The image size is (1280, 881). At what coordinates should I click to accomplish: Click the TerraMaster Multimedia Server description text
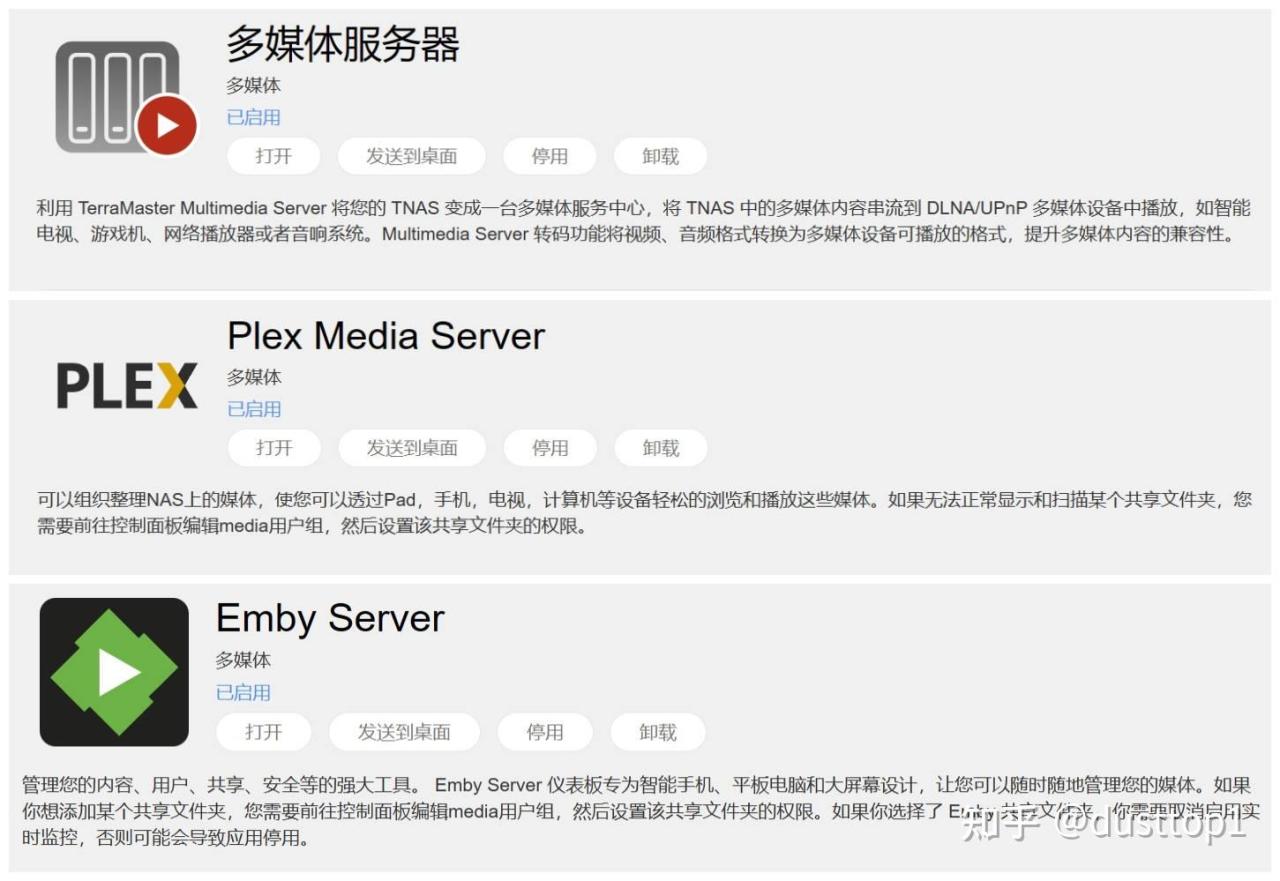point(644,222)
